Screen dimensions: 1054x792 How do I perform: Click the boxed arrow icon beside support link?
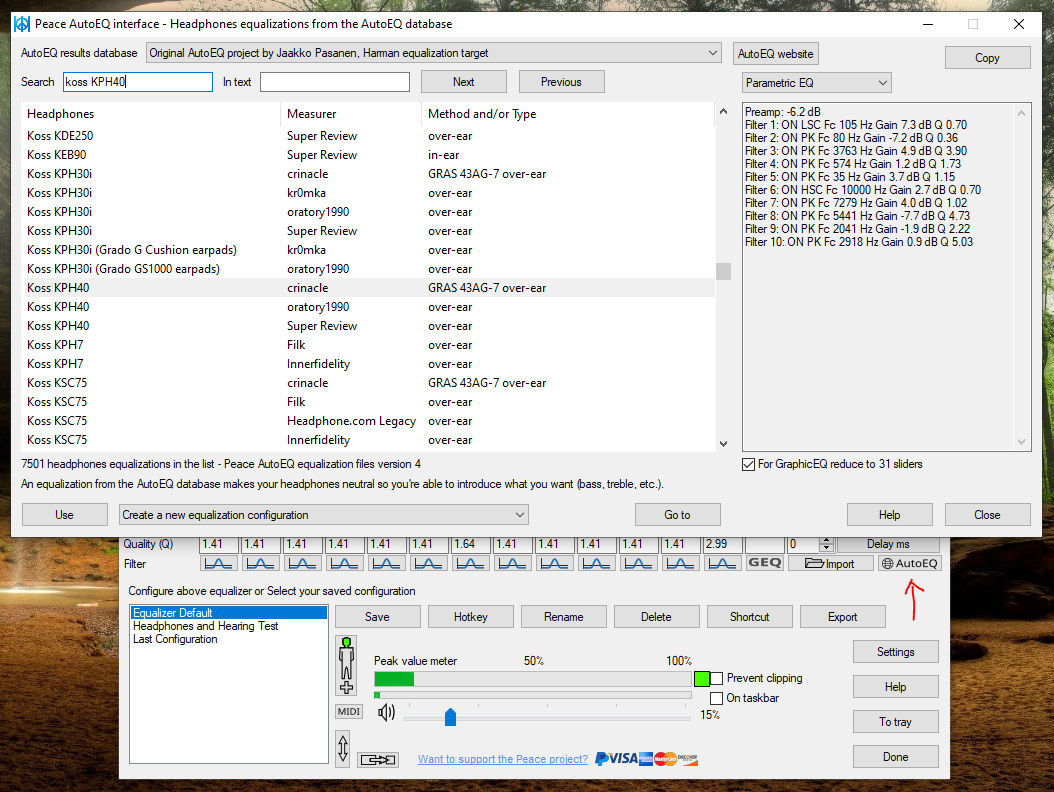click(x=378, y=760)
